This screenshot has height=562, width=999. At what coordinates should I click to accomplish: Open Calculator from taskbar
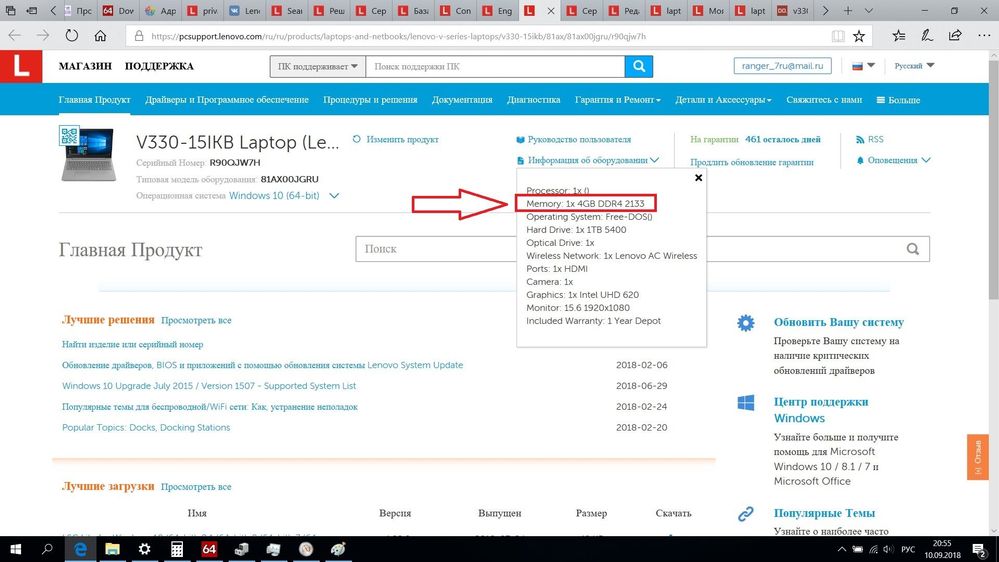click(176, 549)
